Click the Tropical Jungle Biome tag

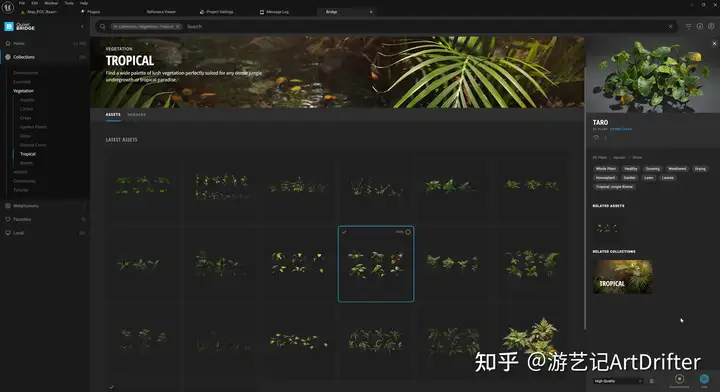(x=614, y=187)
